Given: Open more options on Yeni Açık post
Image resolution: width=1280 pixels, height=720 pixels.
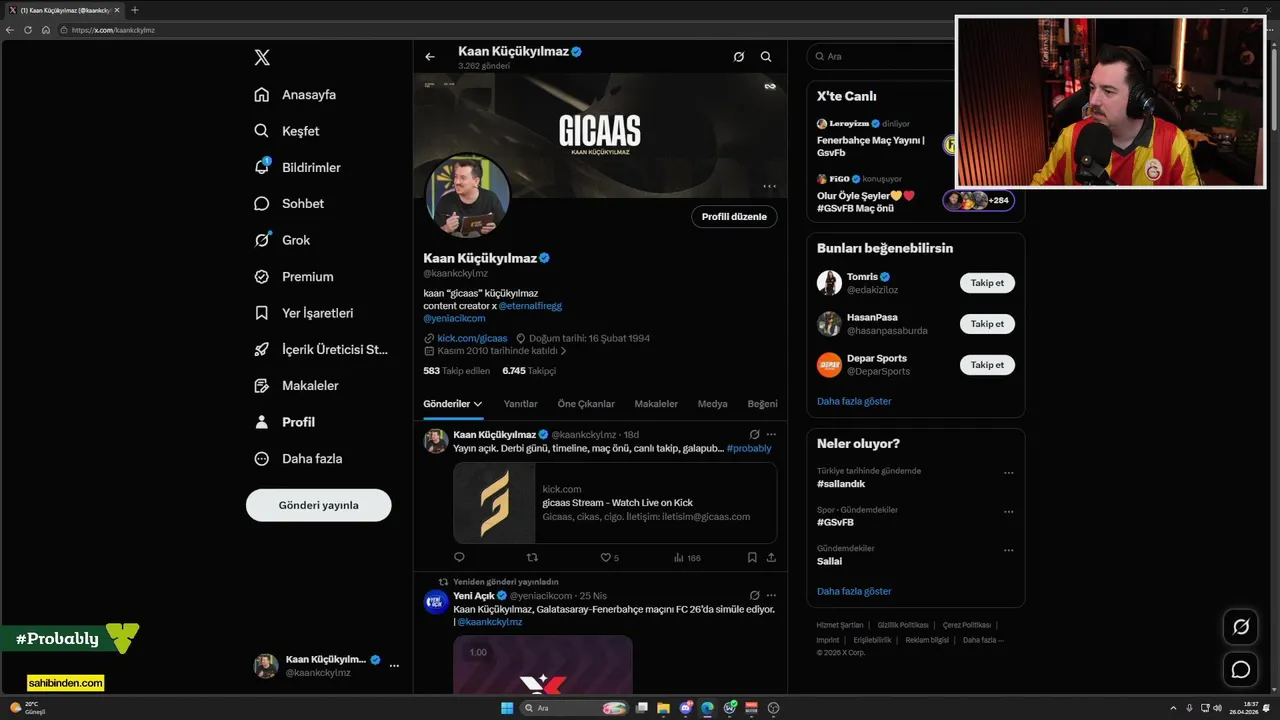Looking at the screenshot, I should coord(771,595).
